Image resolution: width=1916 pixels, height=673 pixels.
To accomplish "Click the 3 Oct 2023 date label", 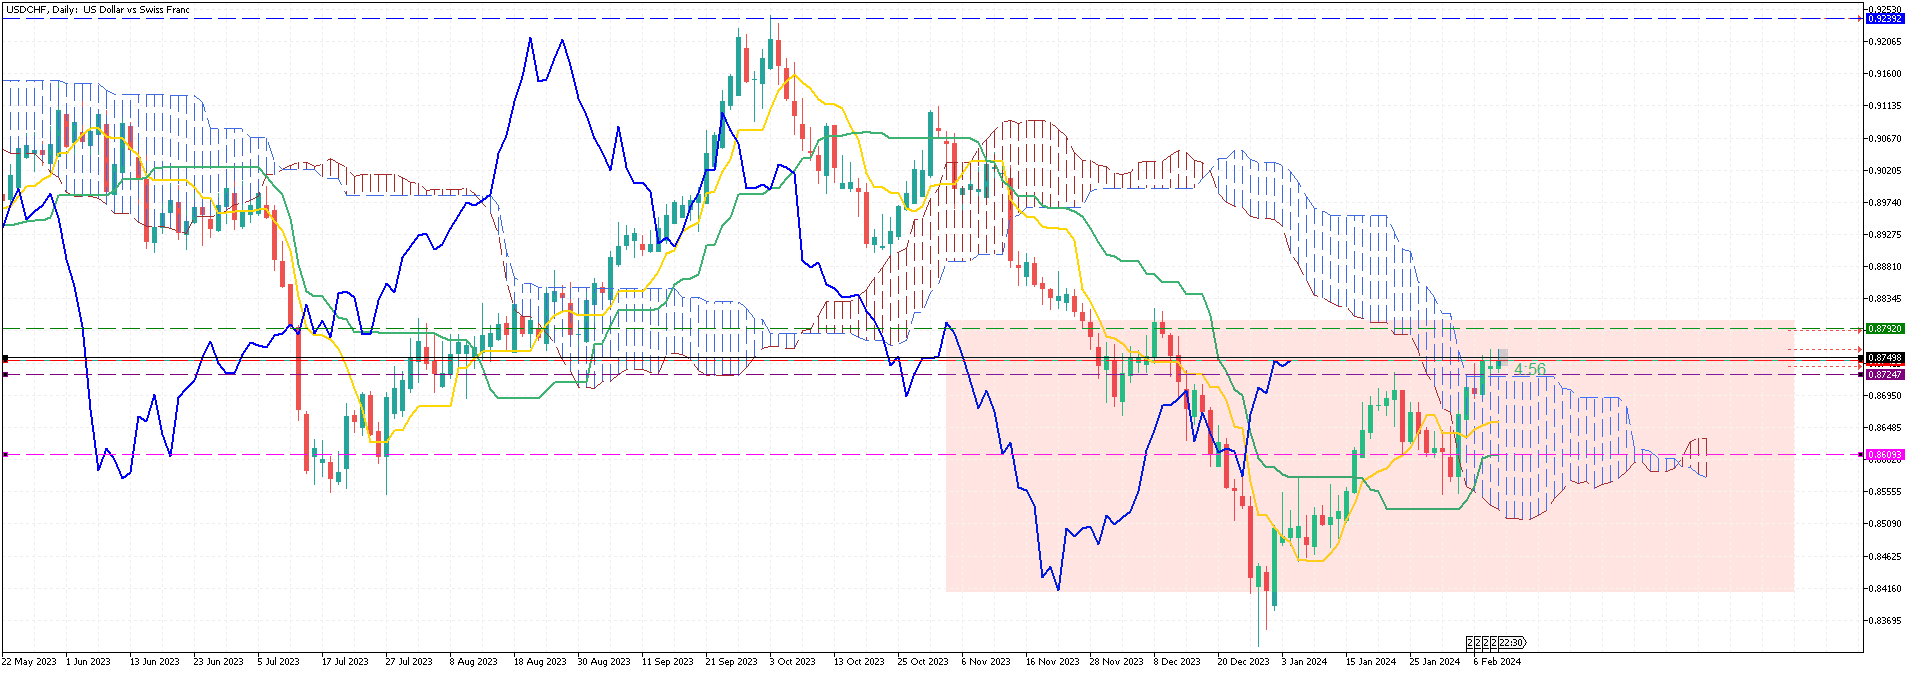I will [x=793, y=661].
